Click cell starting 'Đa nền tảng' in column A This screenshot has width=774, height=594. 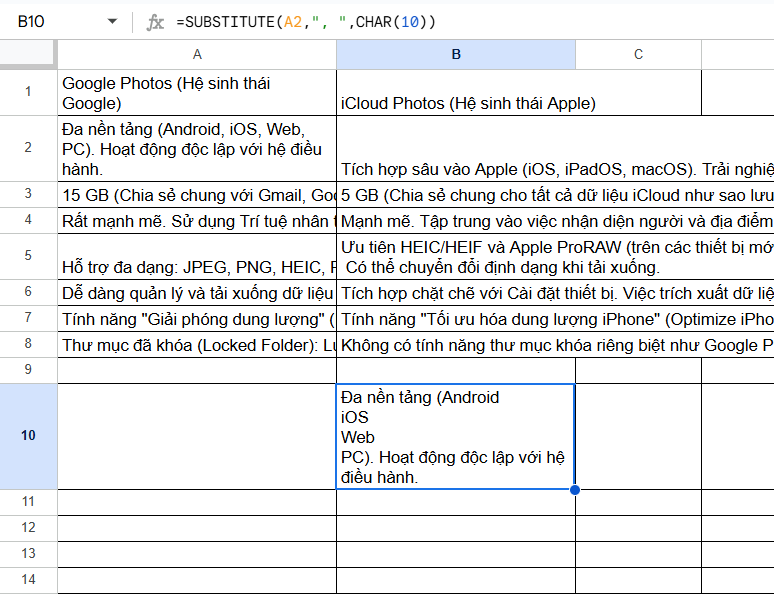coord(197,149)
